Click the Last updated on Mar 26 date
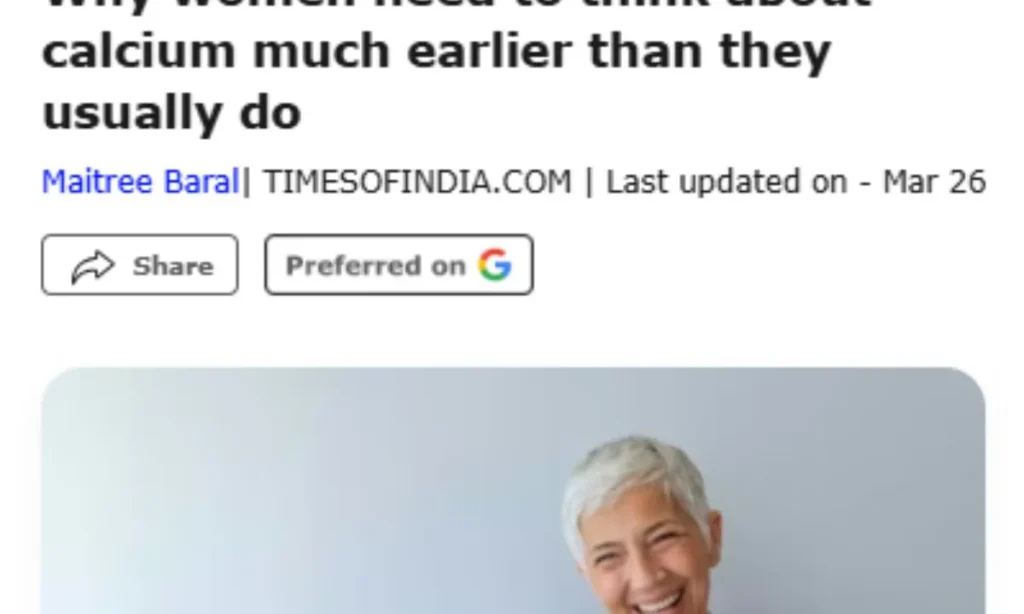This screenshot has width=1024, height=614. click(x=796, y=182)
